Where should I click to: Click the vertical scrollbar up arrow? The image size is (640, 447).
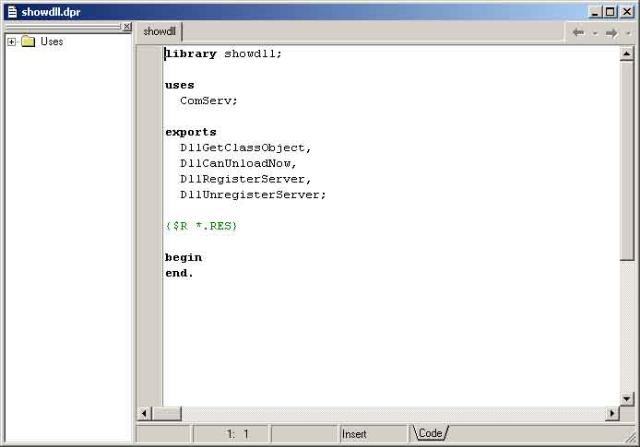[627, 53]
